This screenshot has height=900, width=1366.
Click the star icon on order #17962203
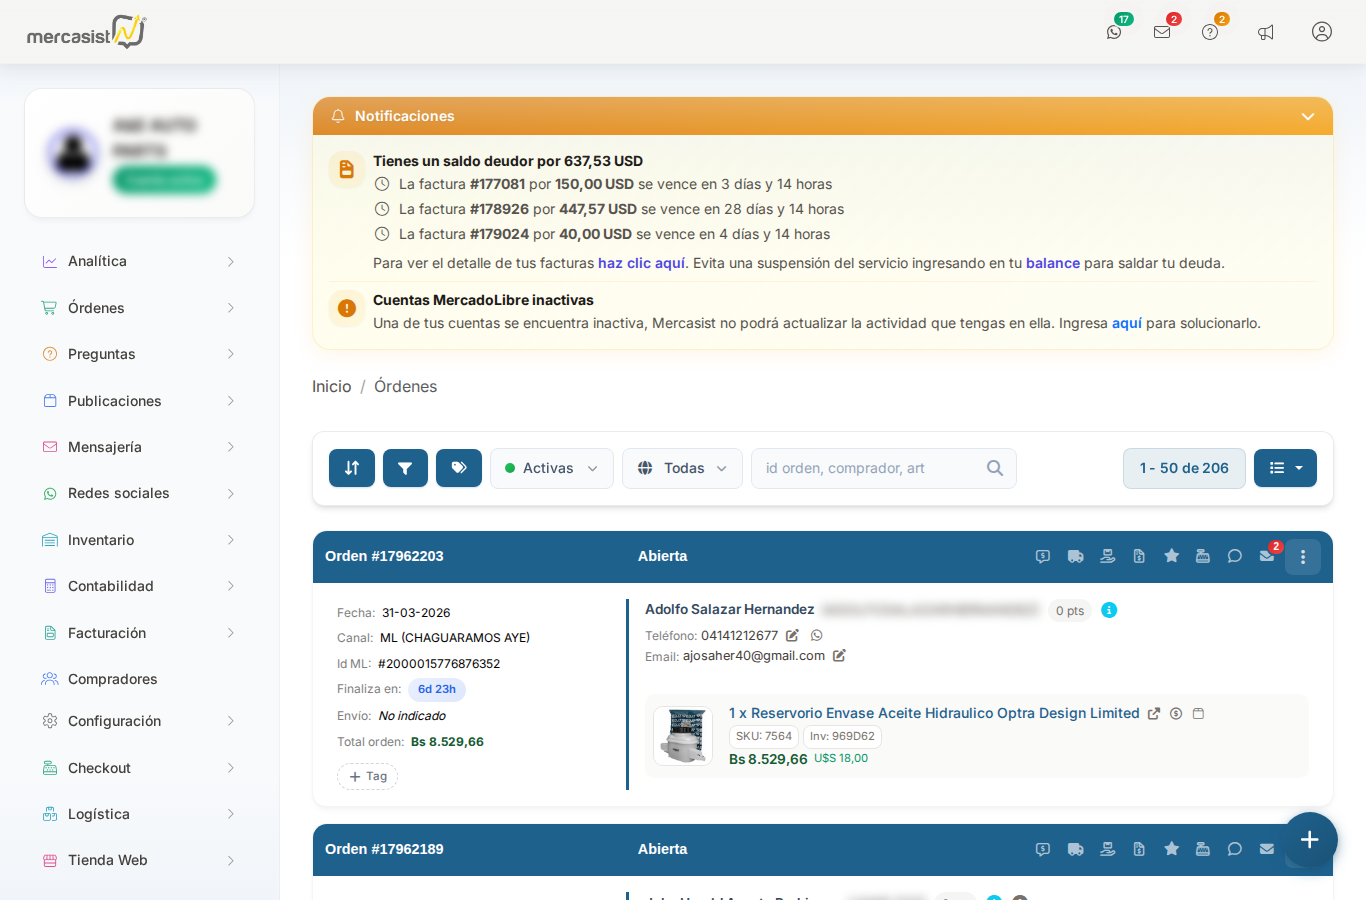[1171, 556]
